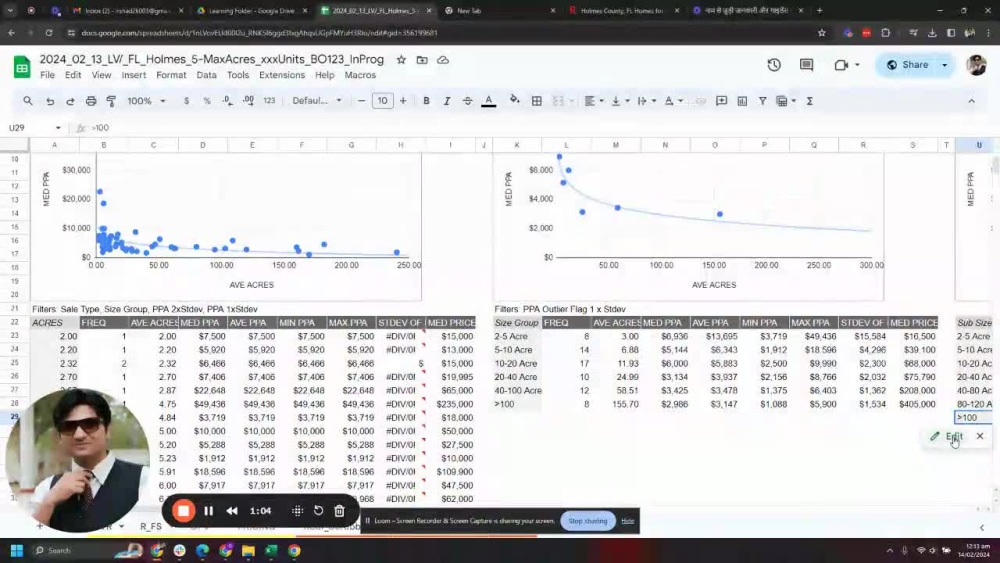Restart the Loom recording

coord(318,511)
